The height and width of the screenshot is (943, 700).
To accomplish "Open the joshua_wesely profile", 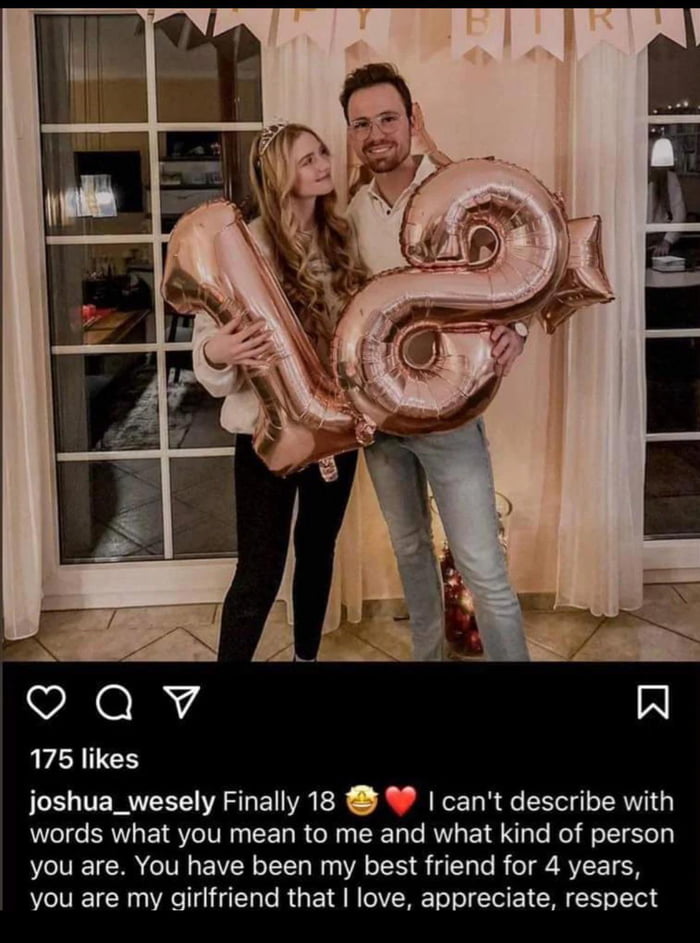I will coord(122,803).
